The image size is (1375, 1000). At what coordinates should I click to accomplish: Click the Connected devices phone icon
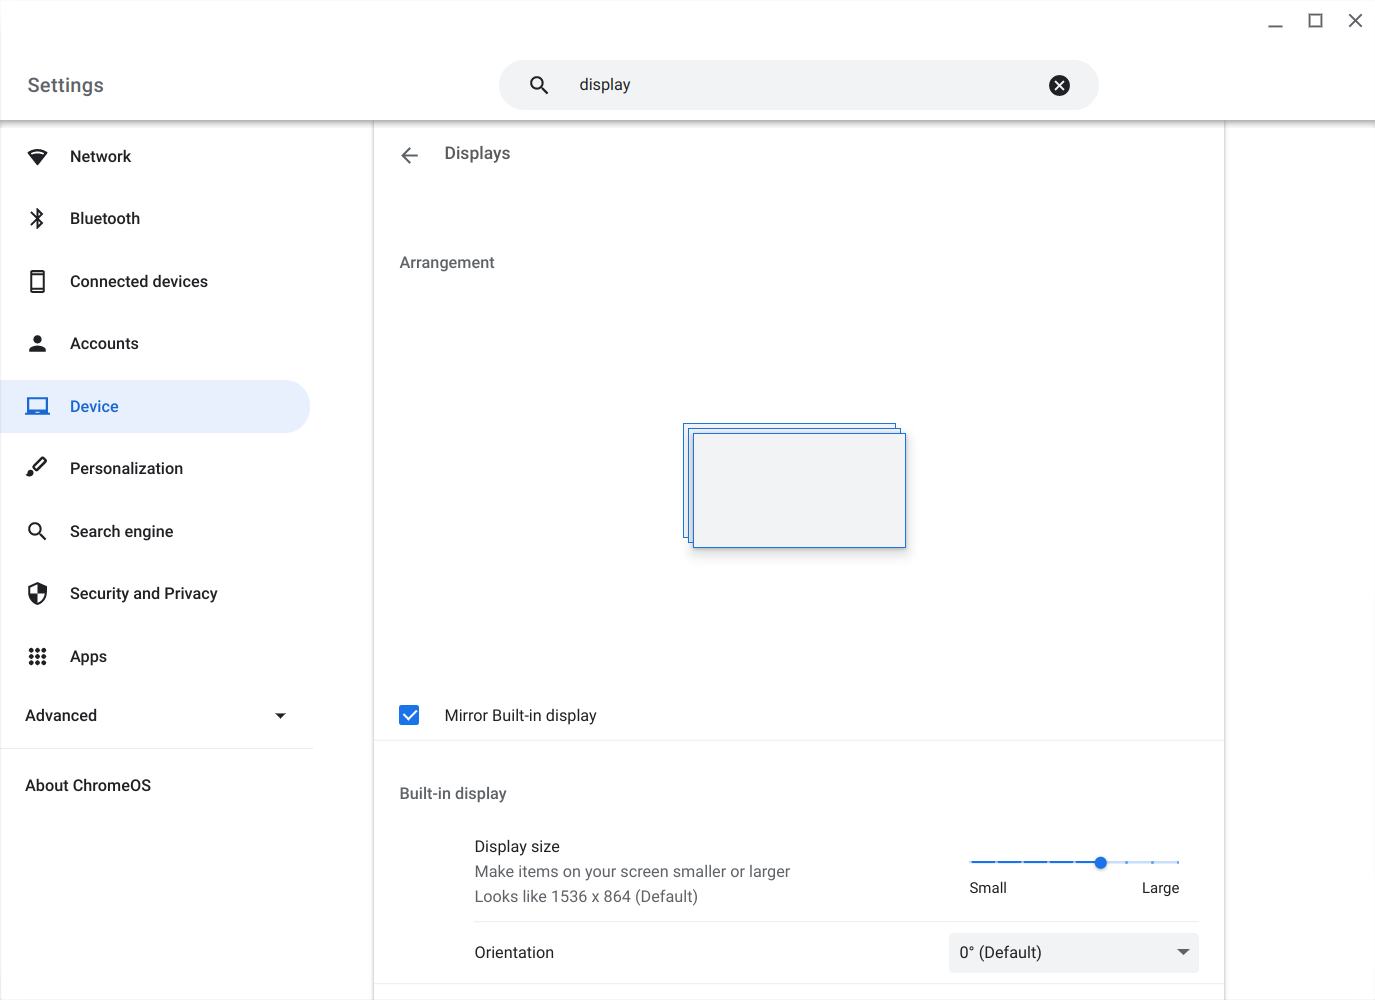pyautogui.click(x=37, y=282)
